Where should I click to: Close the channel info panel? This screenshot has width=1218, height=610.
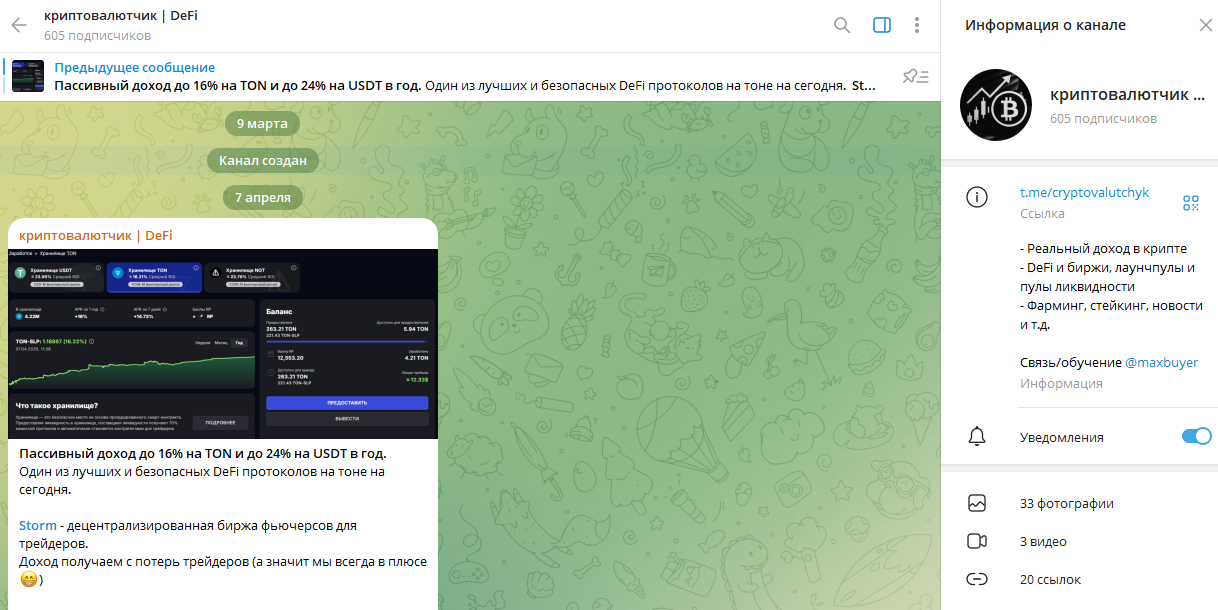[1204, 25]
